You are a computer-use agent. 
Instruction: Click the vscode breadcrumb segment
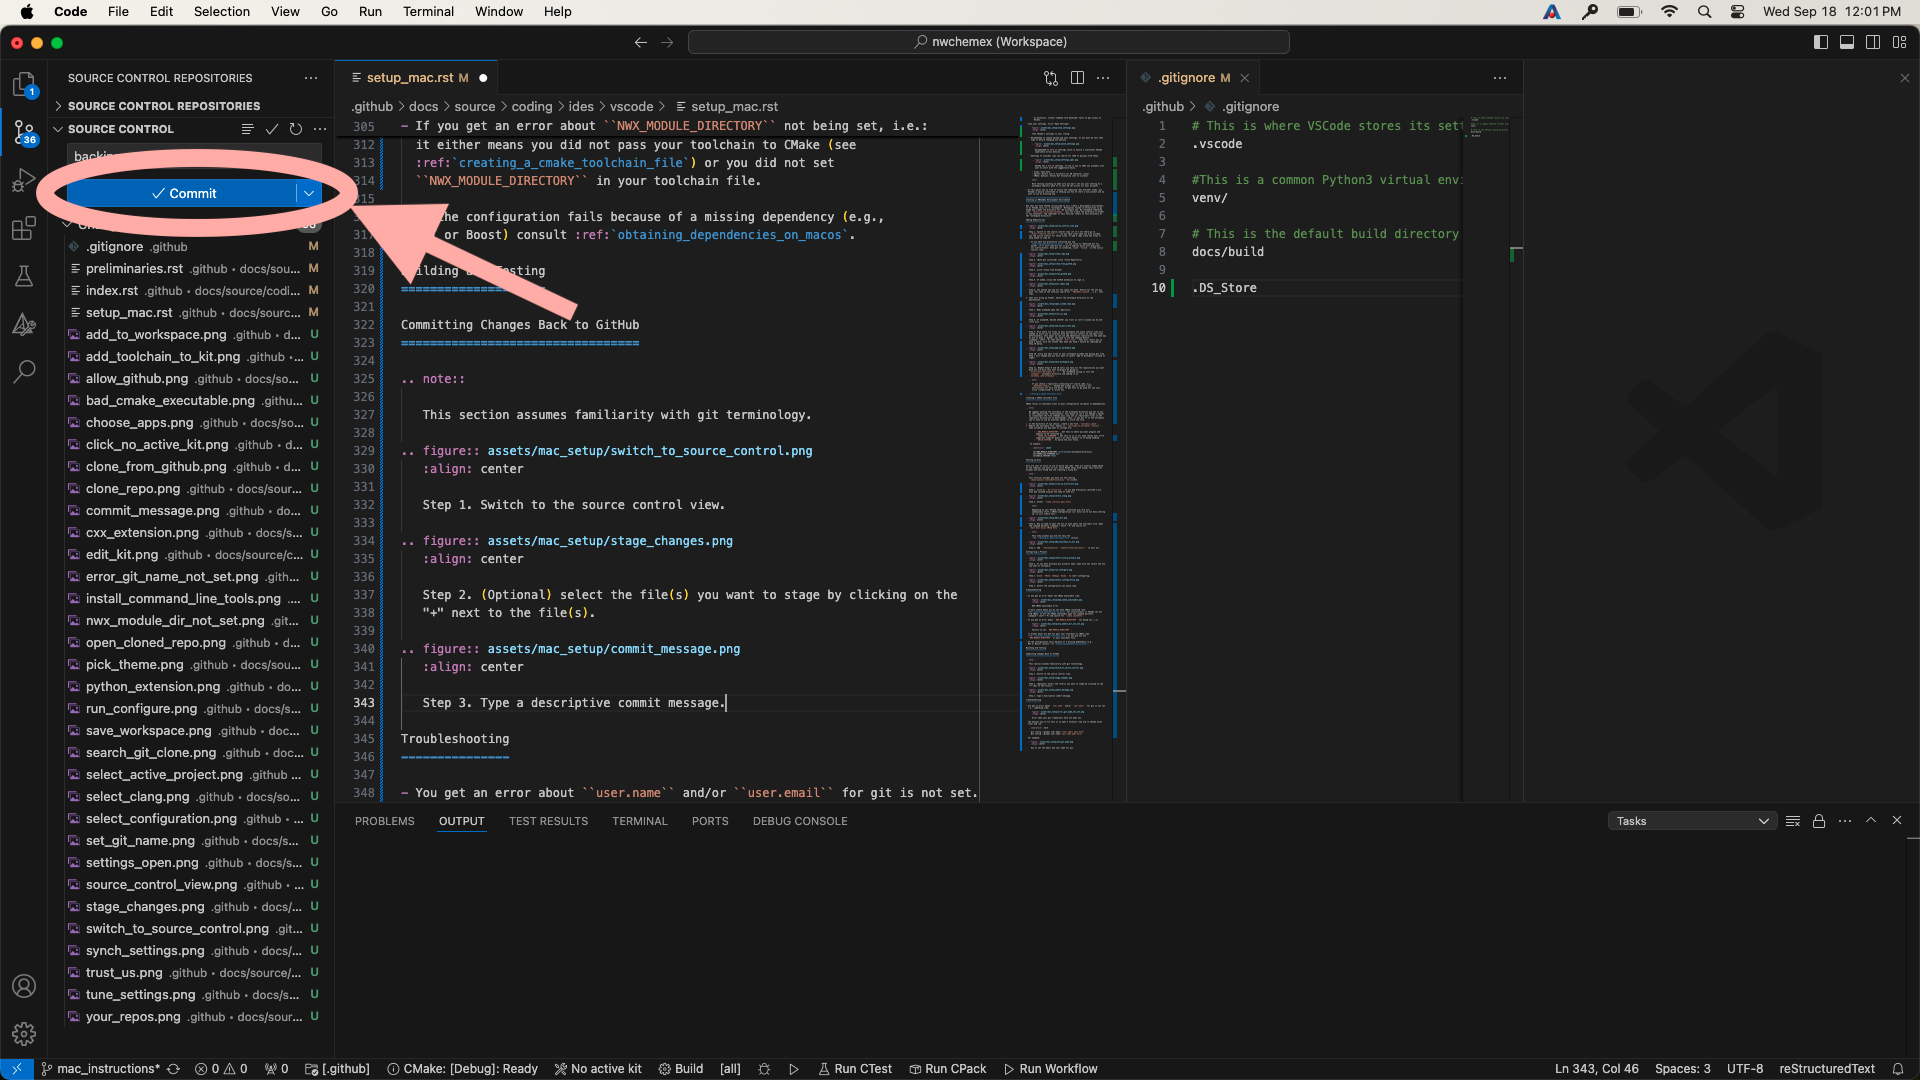pos(631,107)
